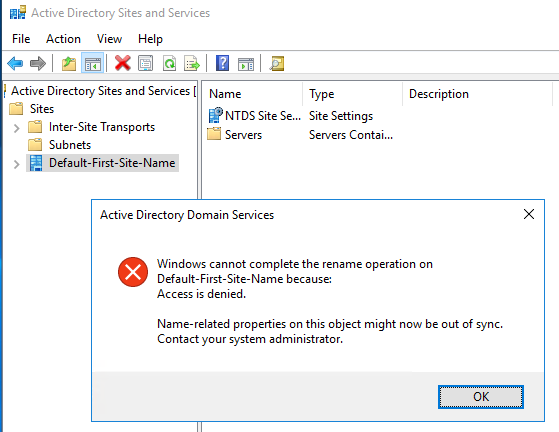The height and width of the screenshot is (432, 559).
Task: Select the NTDS Site Settings item
Action: [x=255, y=116]
